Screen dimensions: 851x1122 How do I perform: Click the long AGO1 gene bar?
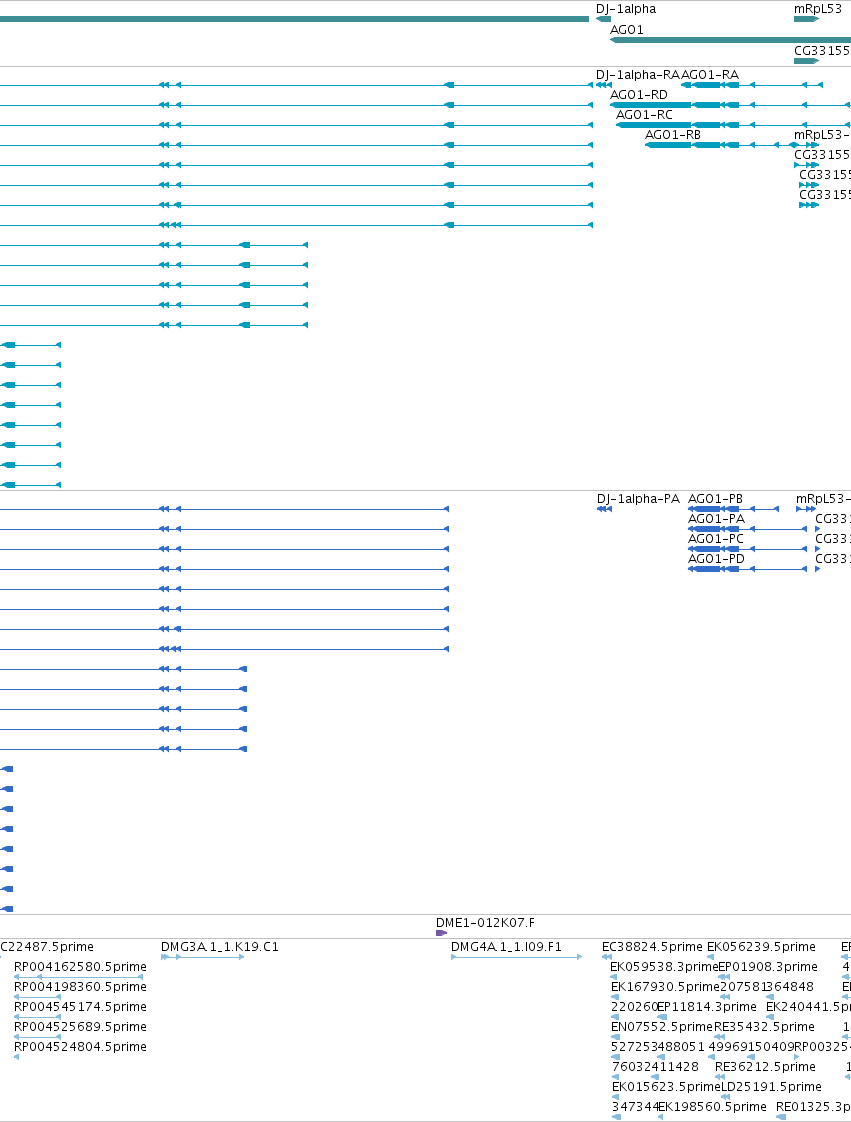click(730, 40)
